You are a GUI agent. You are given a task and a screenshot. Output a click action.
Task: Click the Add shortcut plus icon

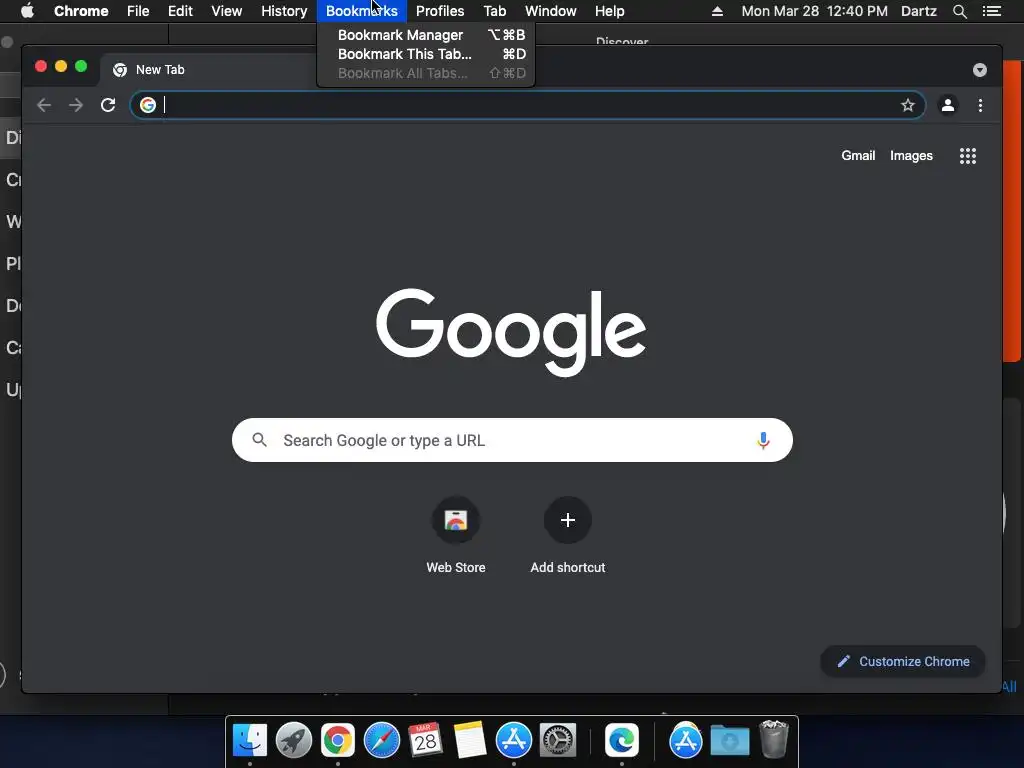coord(568,520)
